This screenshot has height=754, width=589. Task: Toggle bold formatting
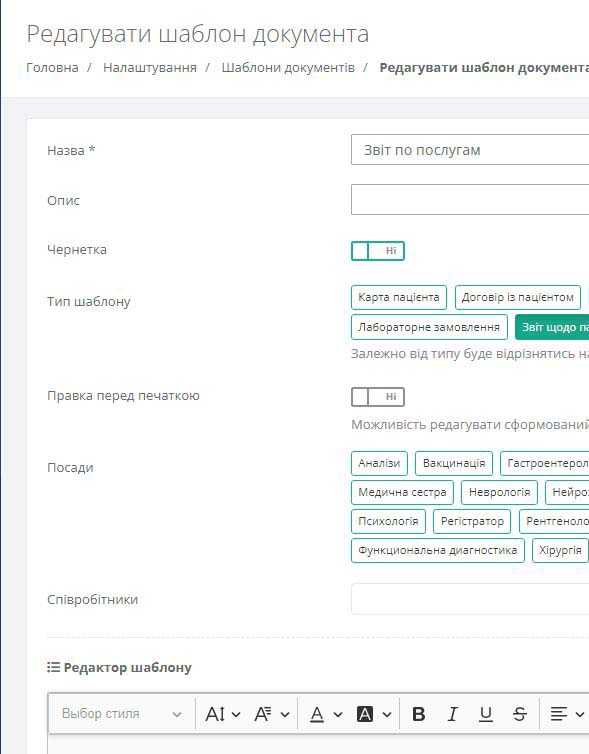point(419,714)
